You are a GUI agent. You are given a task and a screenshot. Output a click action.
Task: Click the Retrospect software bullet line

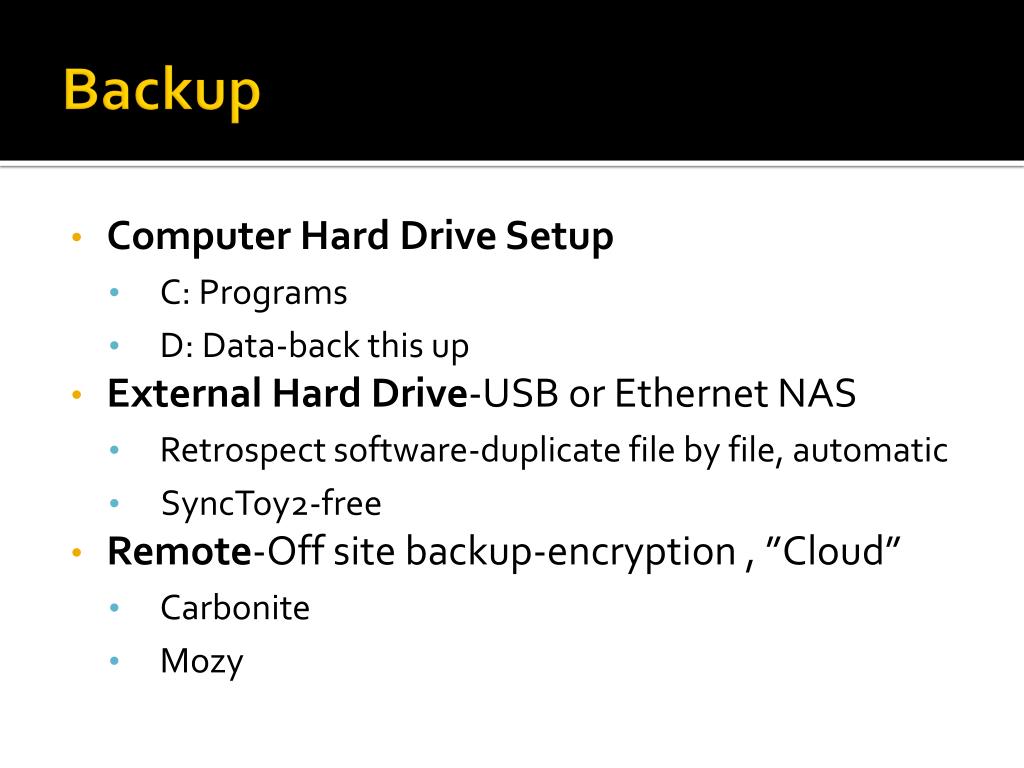[x=554, y=451]
